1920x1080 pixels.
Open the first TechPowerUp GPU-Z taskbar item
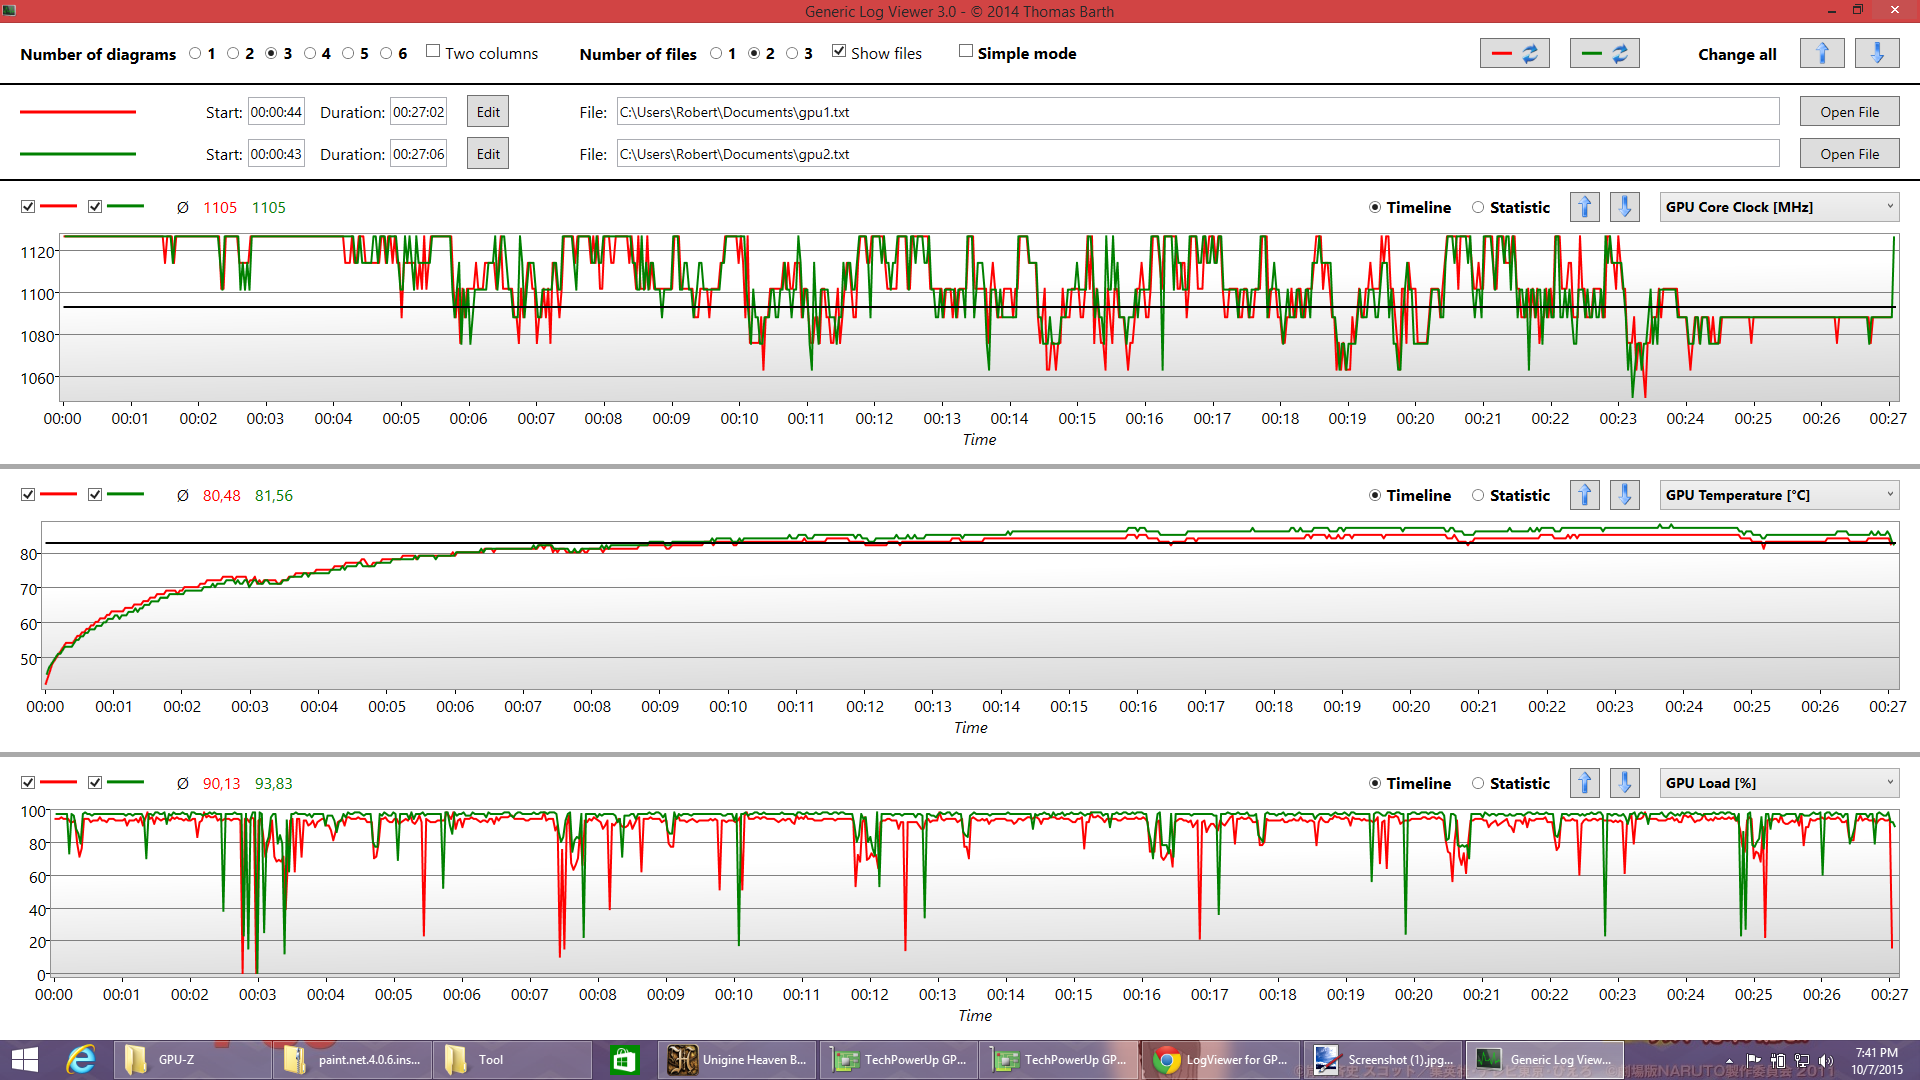(899, 1060)
